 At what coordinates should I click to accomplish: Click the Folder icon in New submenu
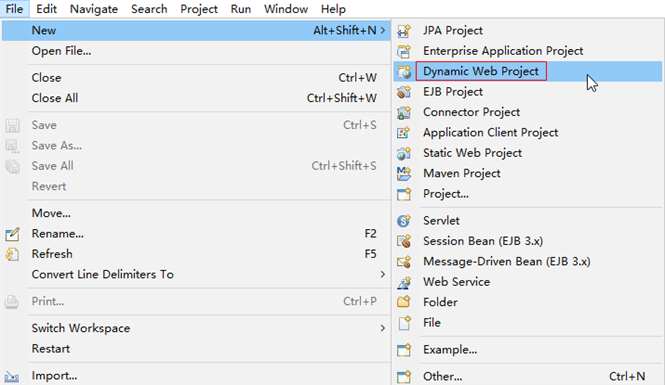[x=404, y=302]
